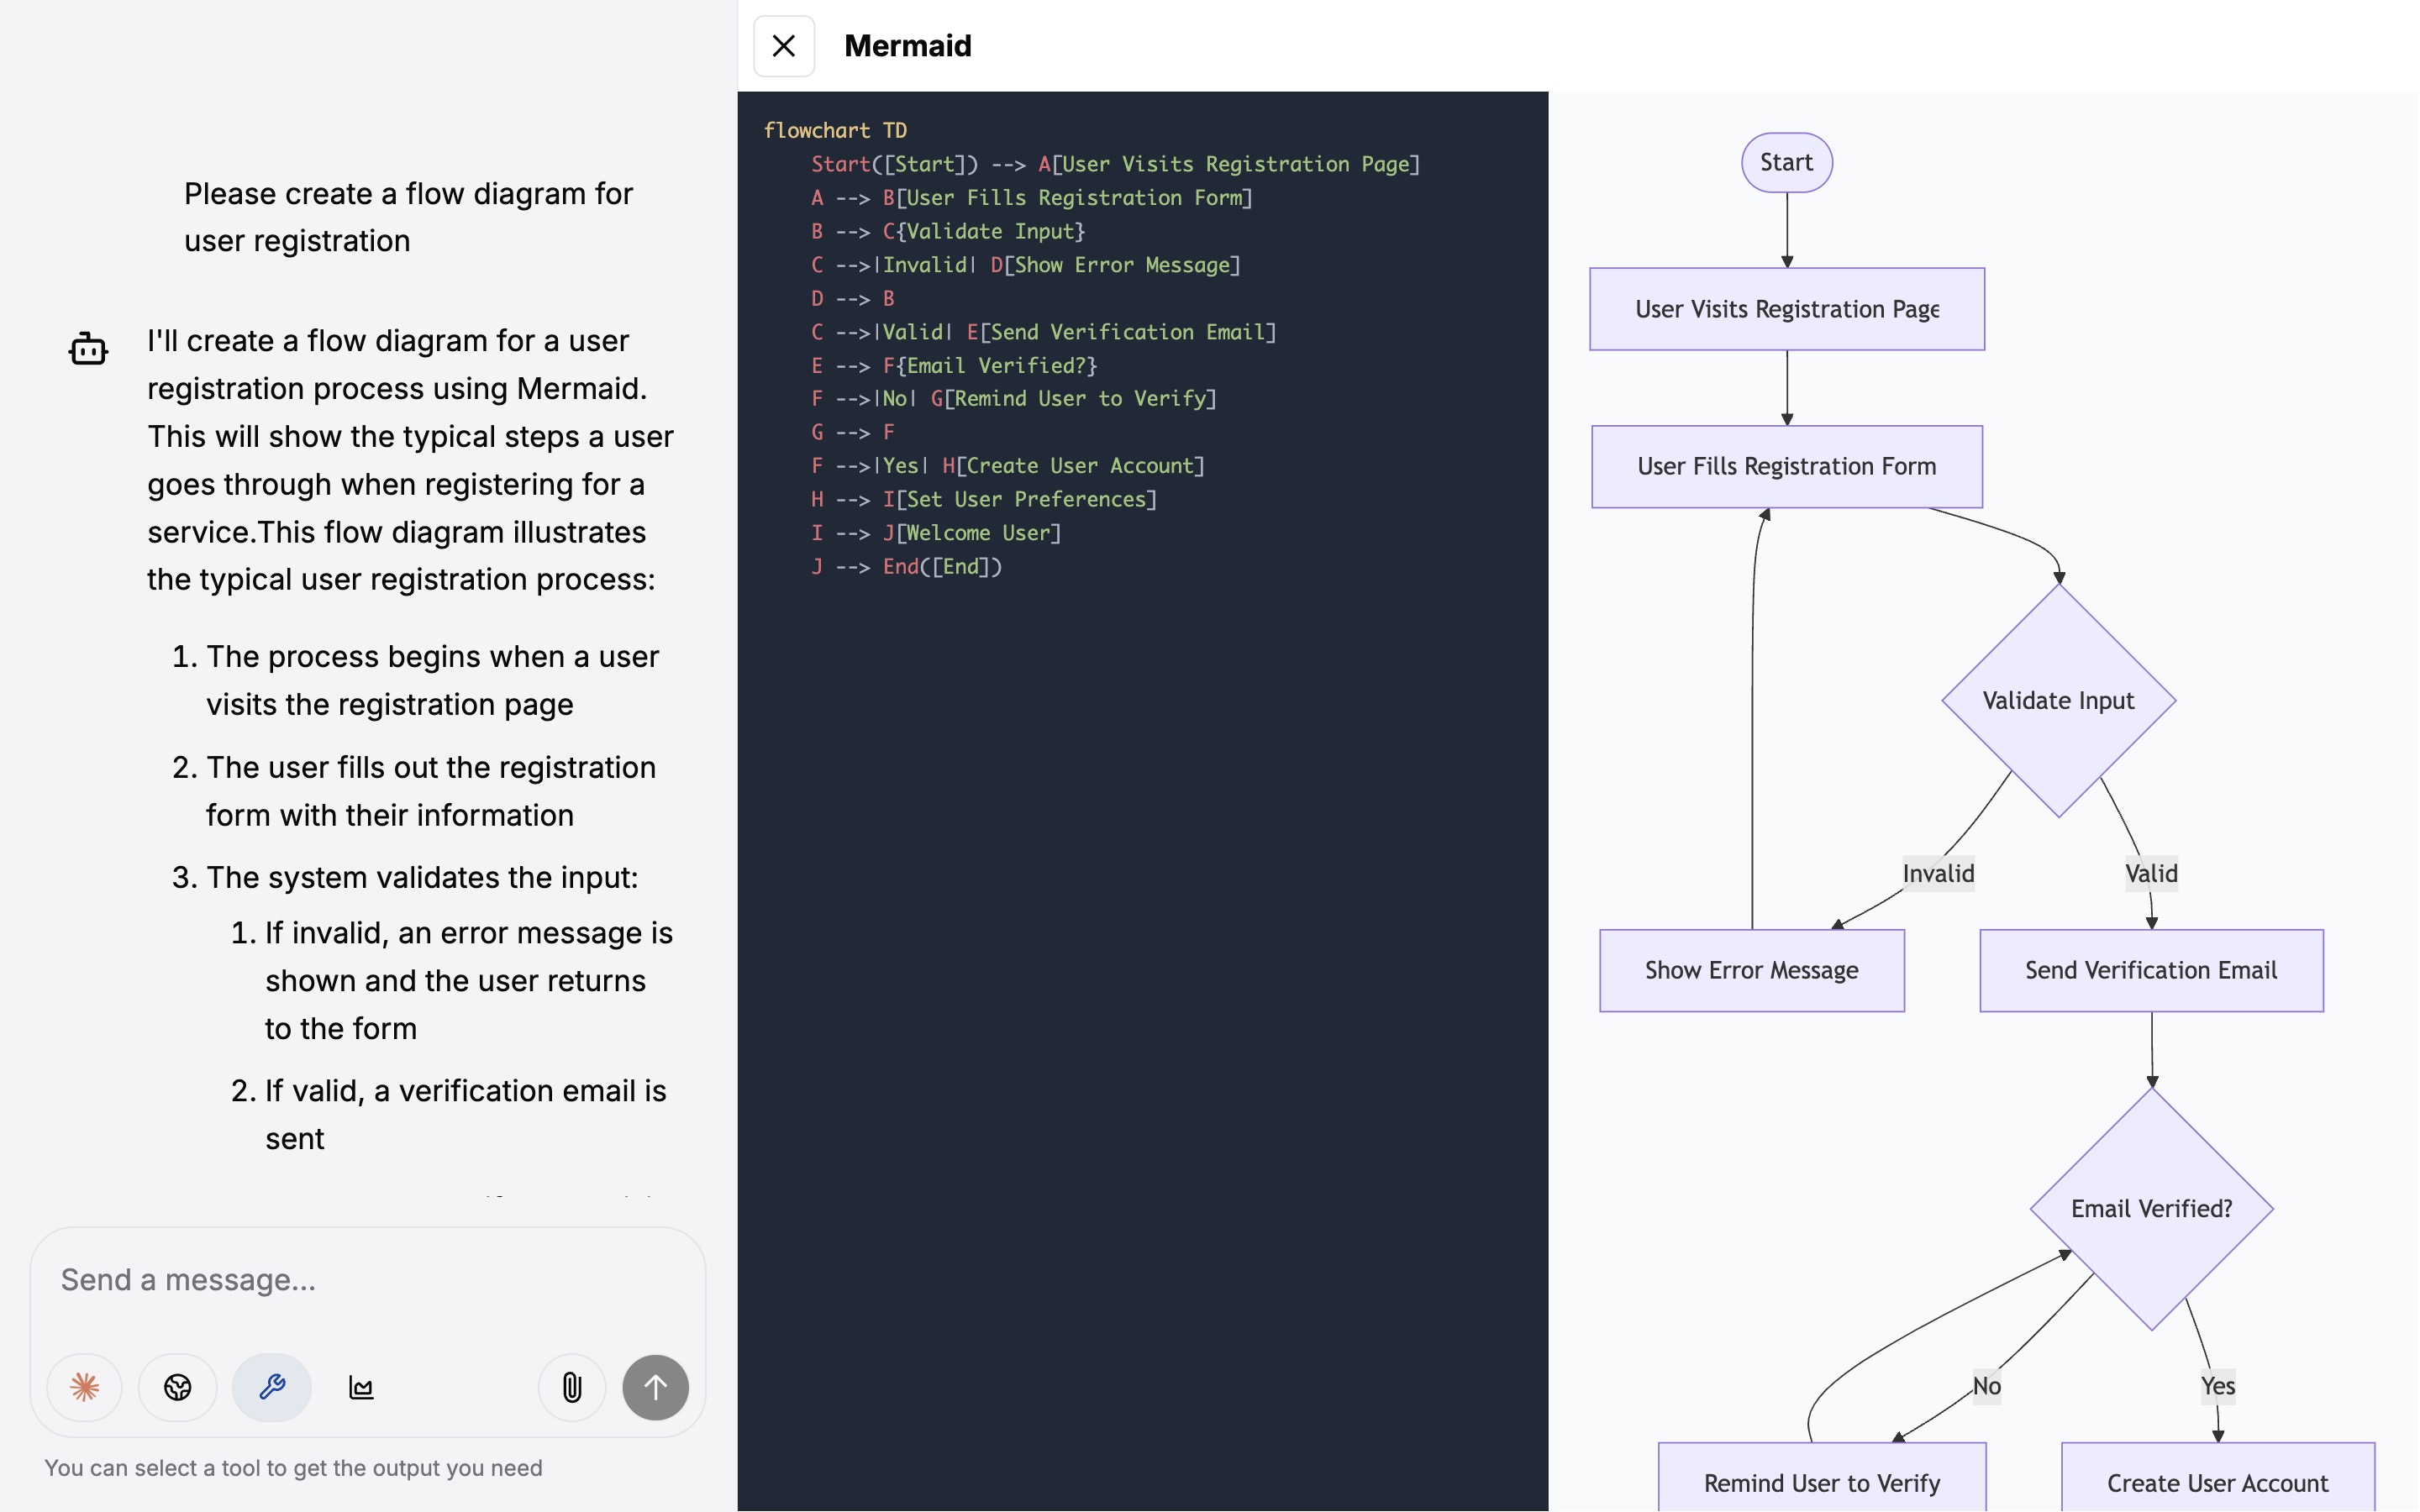Click code line 'G --> F'
This screenshot has width=2420, height=1512.
(853, 432)
